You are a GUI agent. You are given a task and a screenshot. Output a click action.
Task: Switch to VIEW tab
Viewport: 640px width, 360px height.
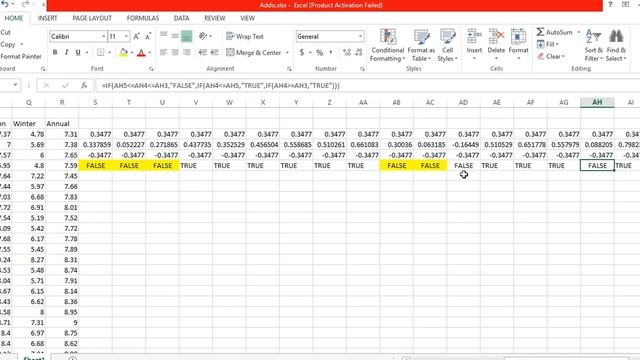[x=247, y=18]
